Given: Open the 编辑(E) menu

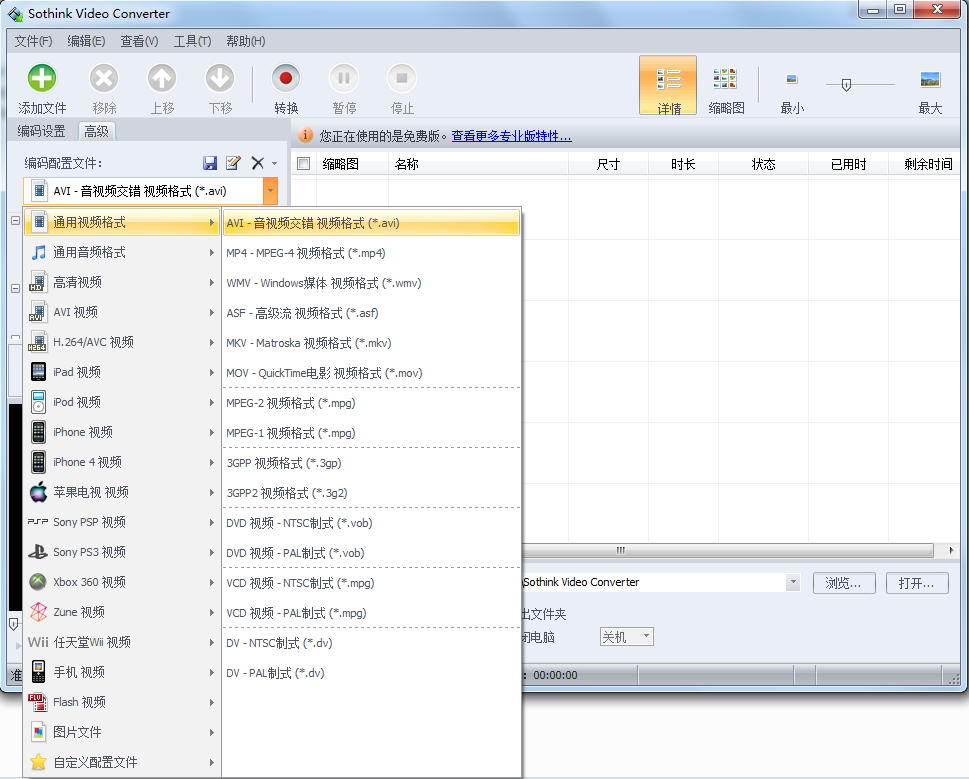Looking at the screenshot, I should [x=86, y=41].
